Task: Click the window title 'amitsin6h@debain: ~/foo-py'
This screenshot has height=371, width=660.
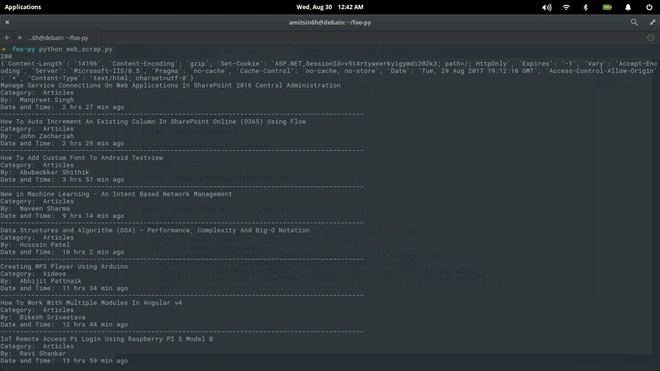Action: [x=330, y=22]
